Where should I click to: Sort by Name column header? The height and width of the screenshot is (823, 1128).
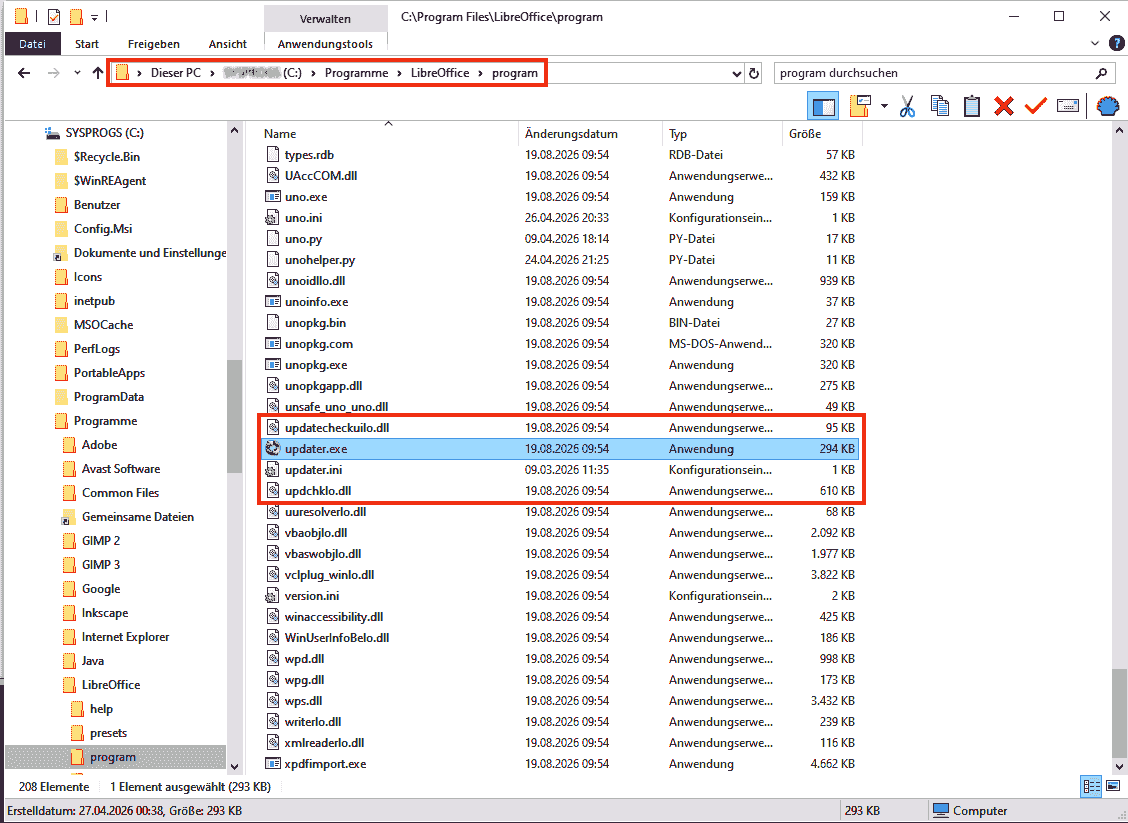click(x=280, y=134)
